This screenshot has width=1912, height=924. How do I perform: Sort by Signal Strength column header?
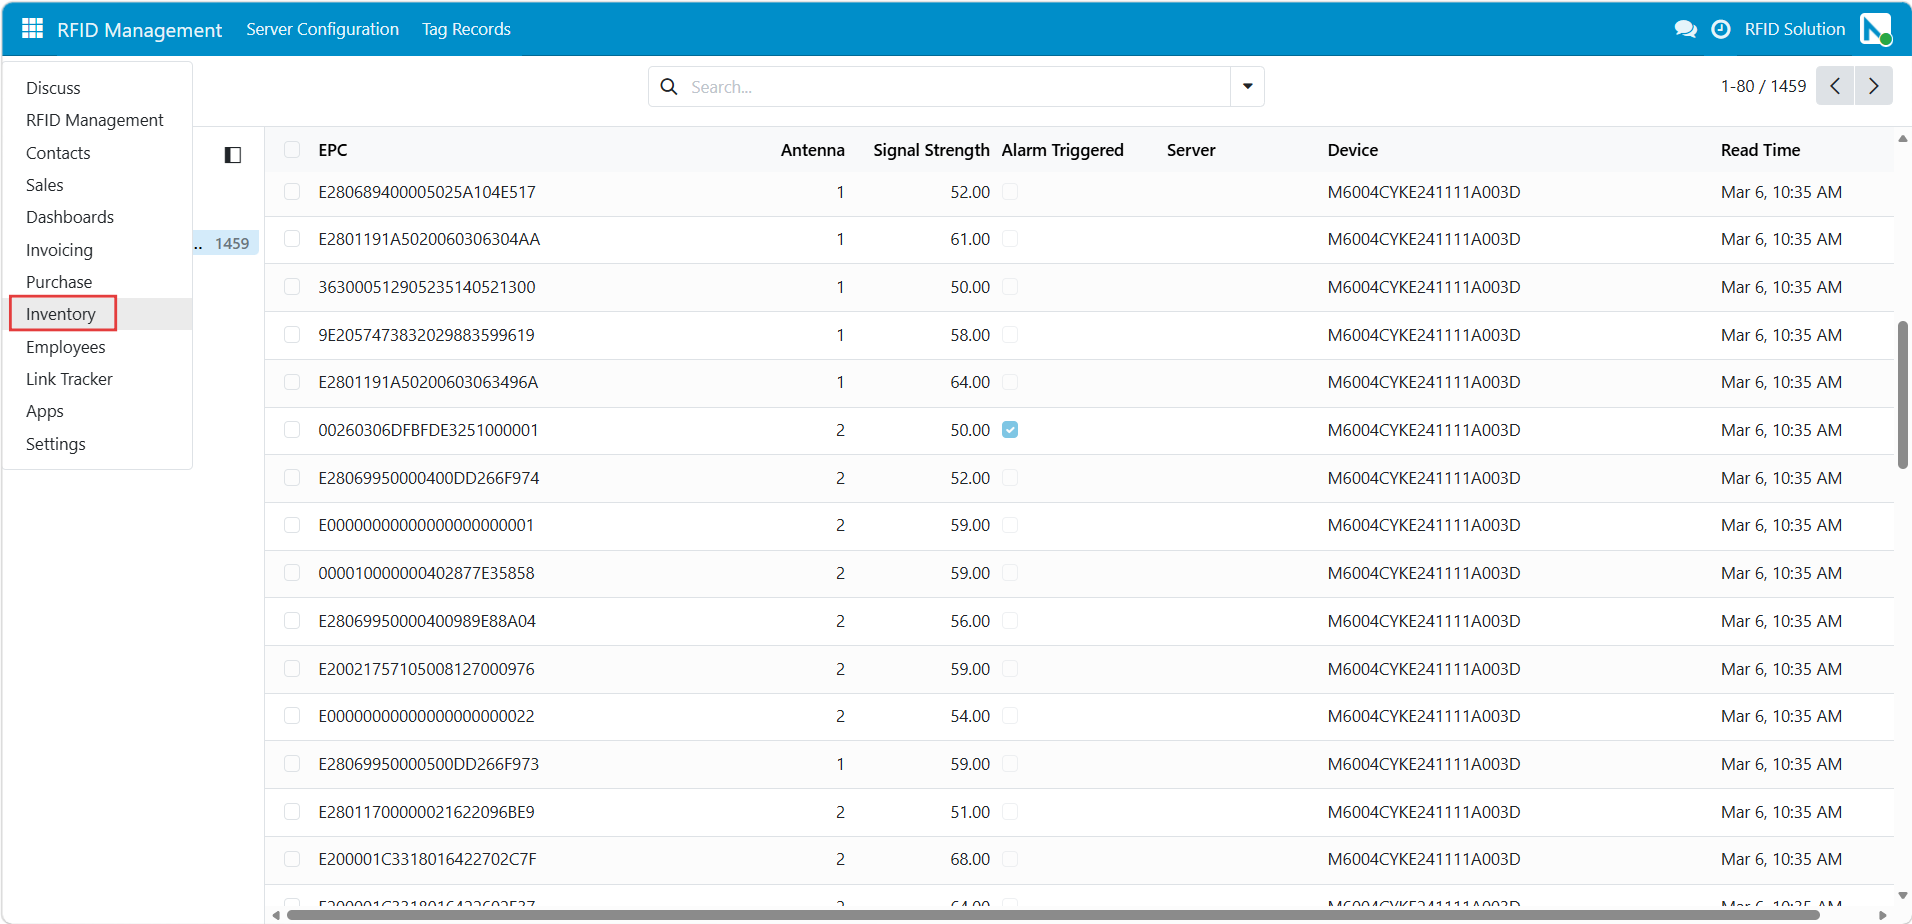coord(931,150)
